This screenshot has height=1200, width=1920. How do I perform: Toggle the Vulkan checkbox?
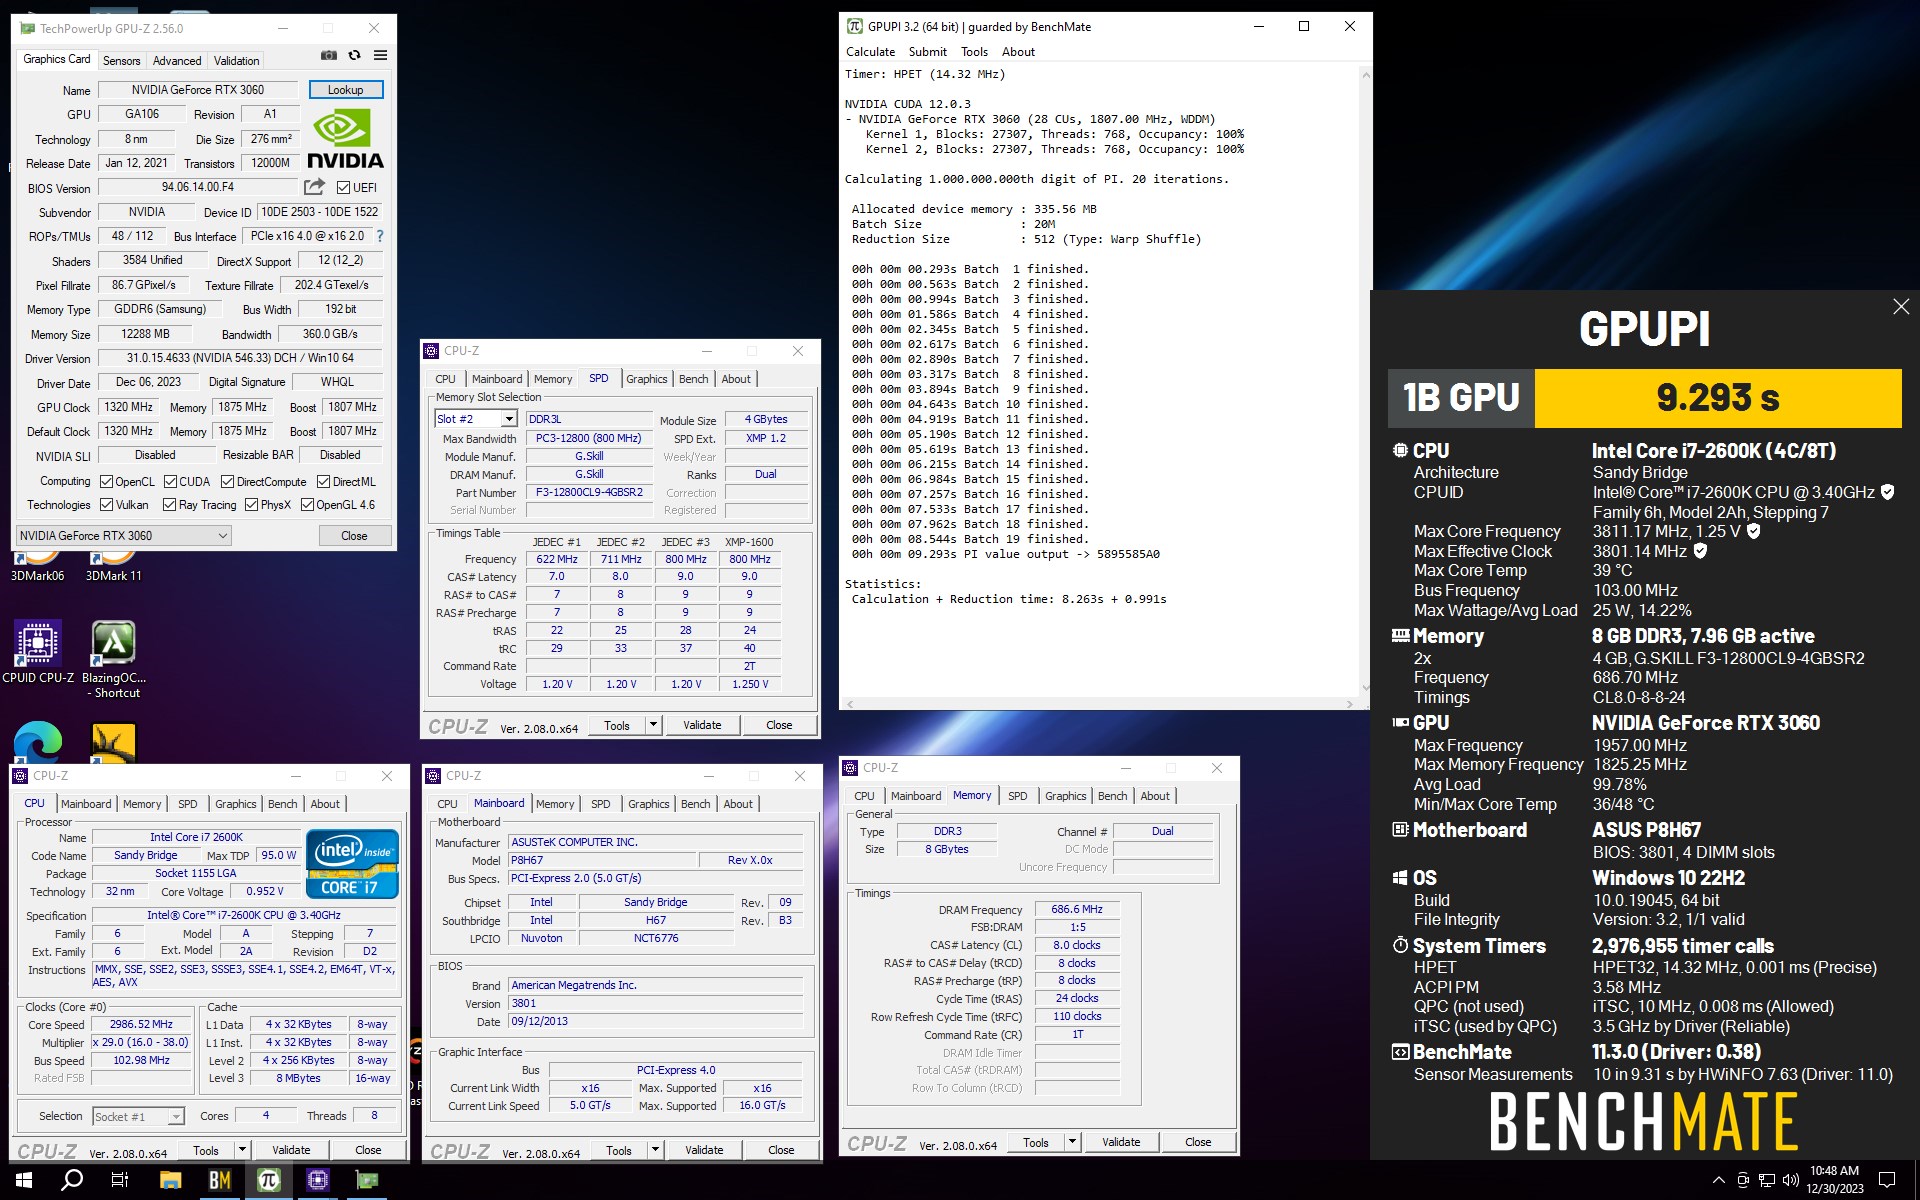tap(106, 505)
